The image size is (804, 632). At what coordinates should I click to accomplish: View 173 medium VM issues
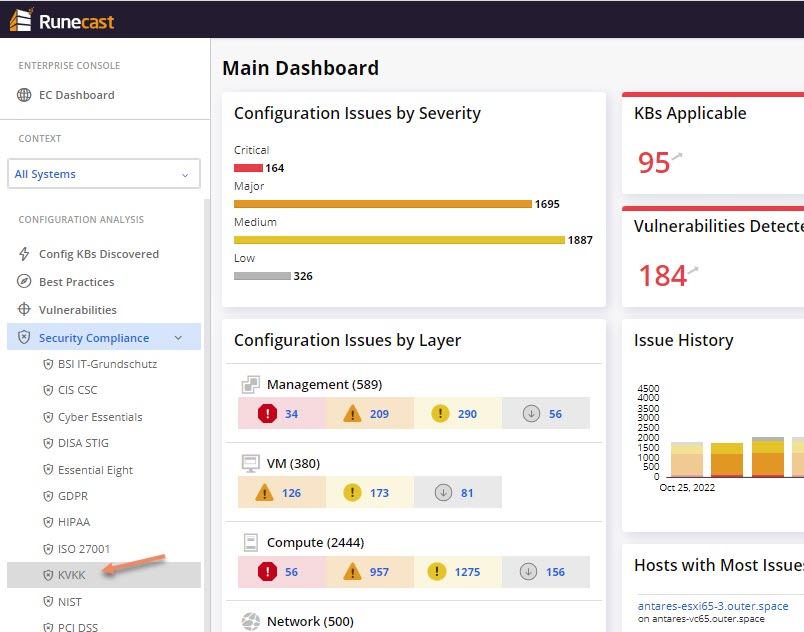[379, 493]
